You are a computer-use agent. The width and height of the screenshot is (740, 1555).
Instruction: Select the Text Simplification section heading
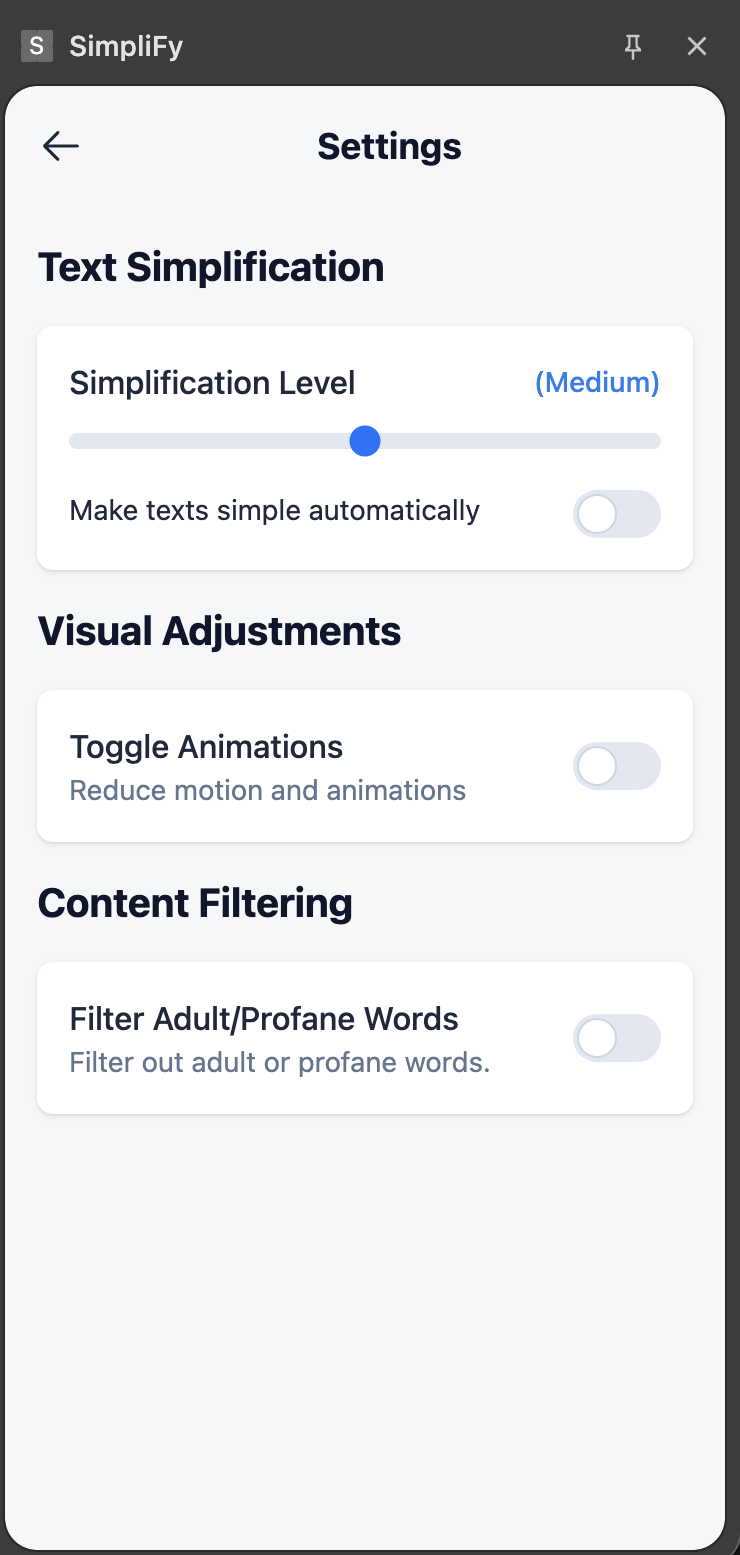click(211, 268)
